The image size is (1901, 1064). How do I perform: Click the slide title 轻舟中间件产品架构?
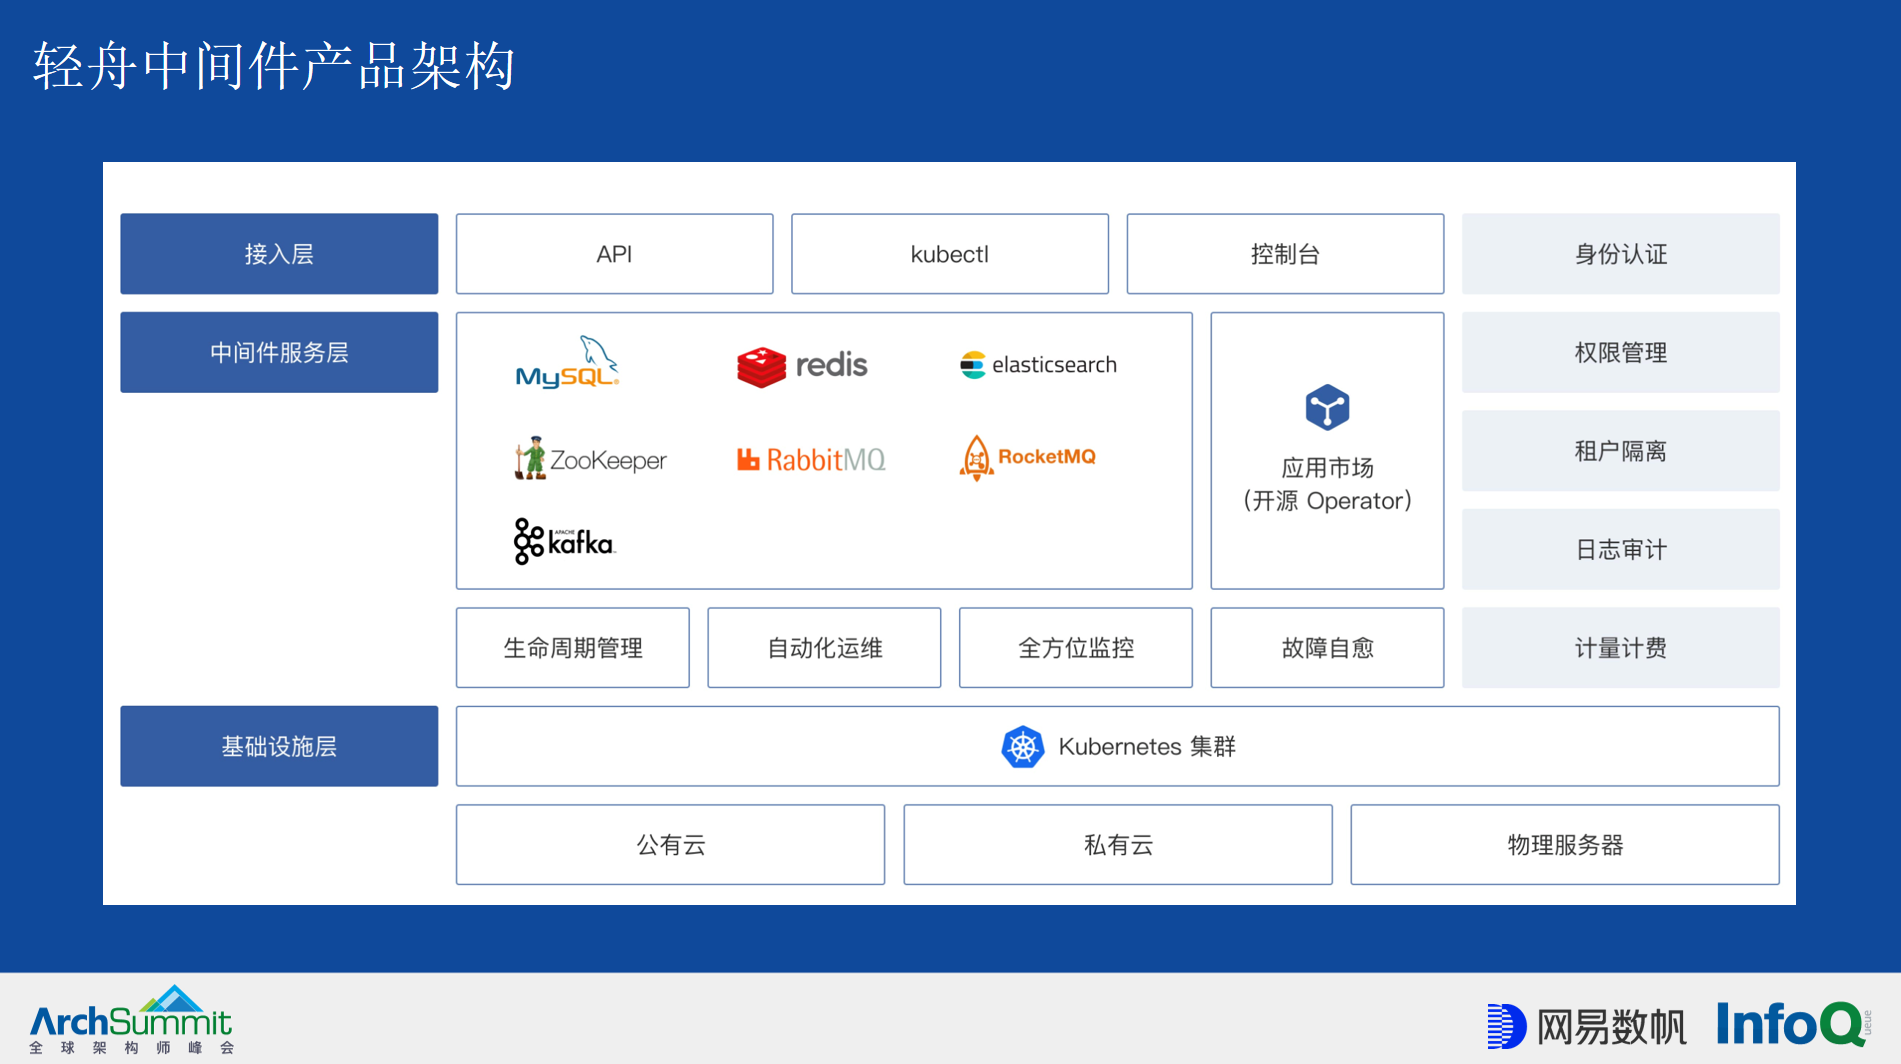[x=274, y=66]
